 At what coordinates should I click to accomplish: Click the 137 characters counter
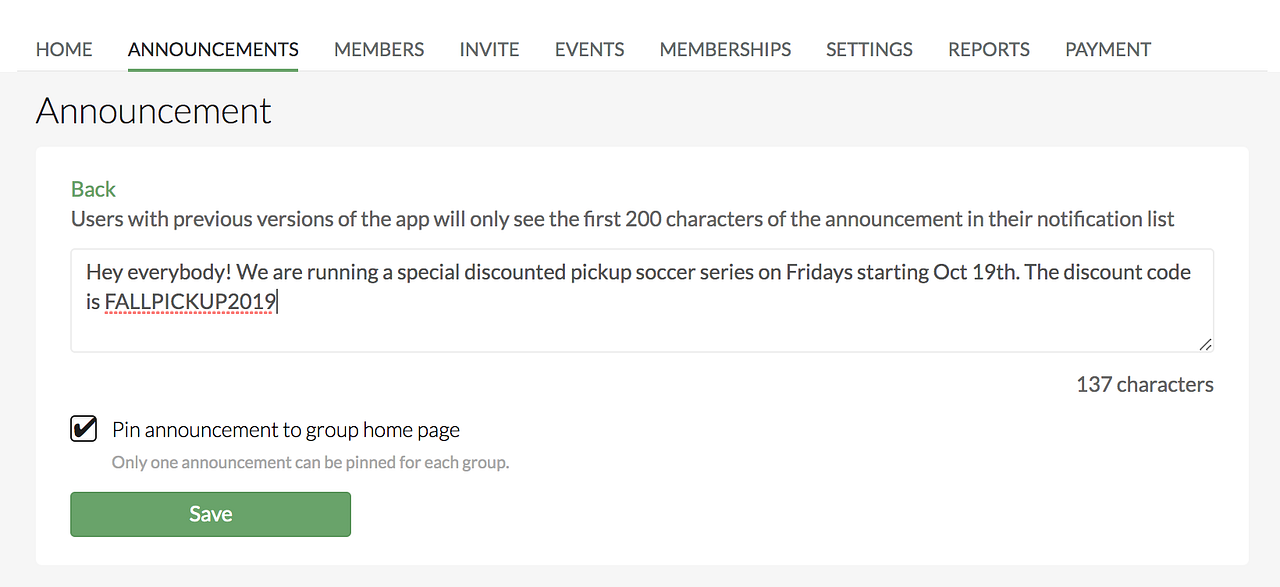(x=1144, y=384)
